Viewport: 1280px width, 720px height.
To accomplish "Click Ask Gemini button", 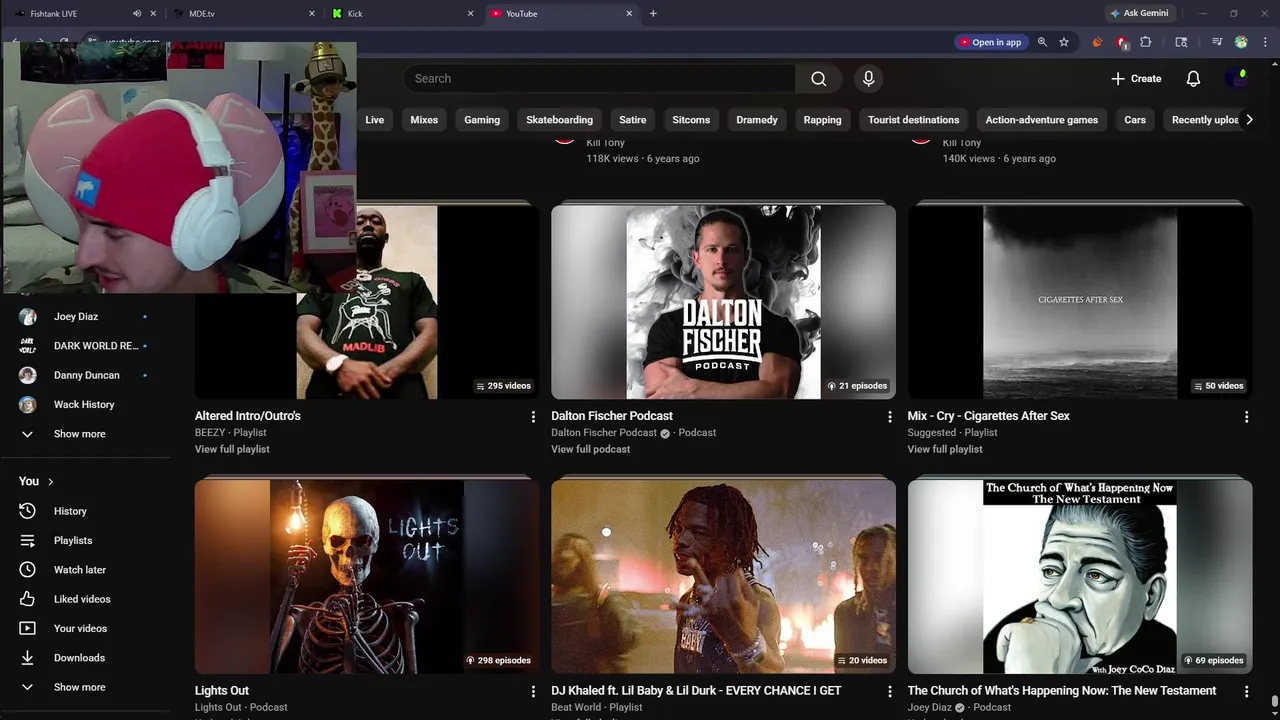I will [1138, 13].
